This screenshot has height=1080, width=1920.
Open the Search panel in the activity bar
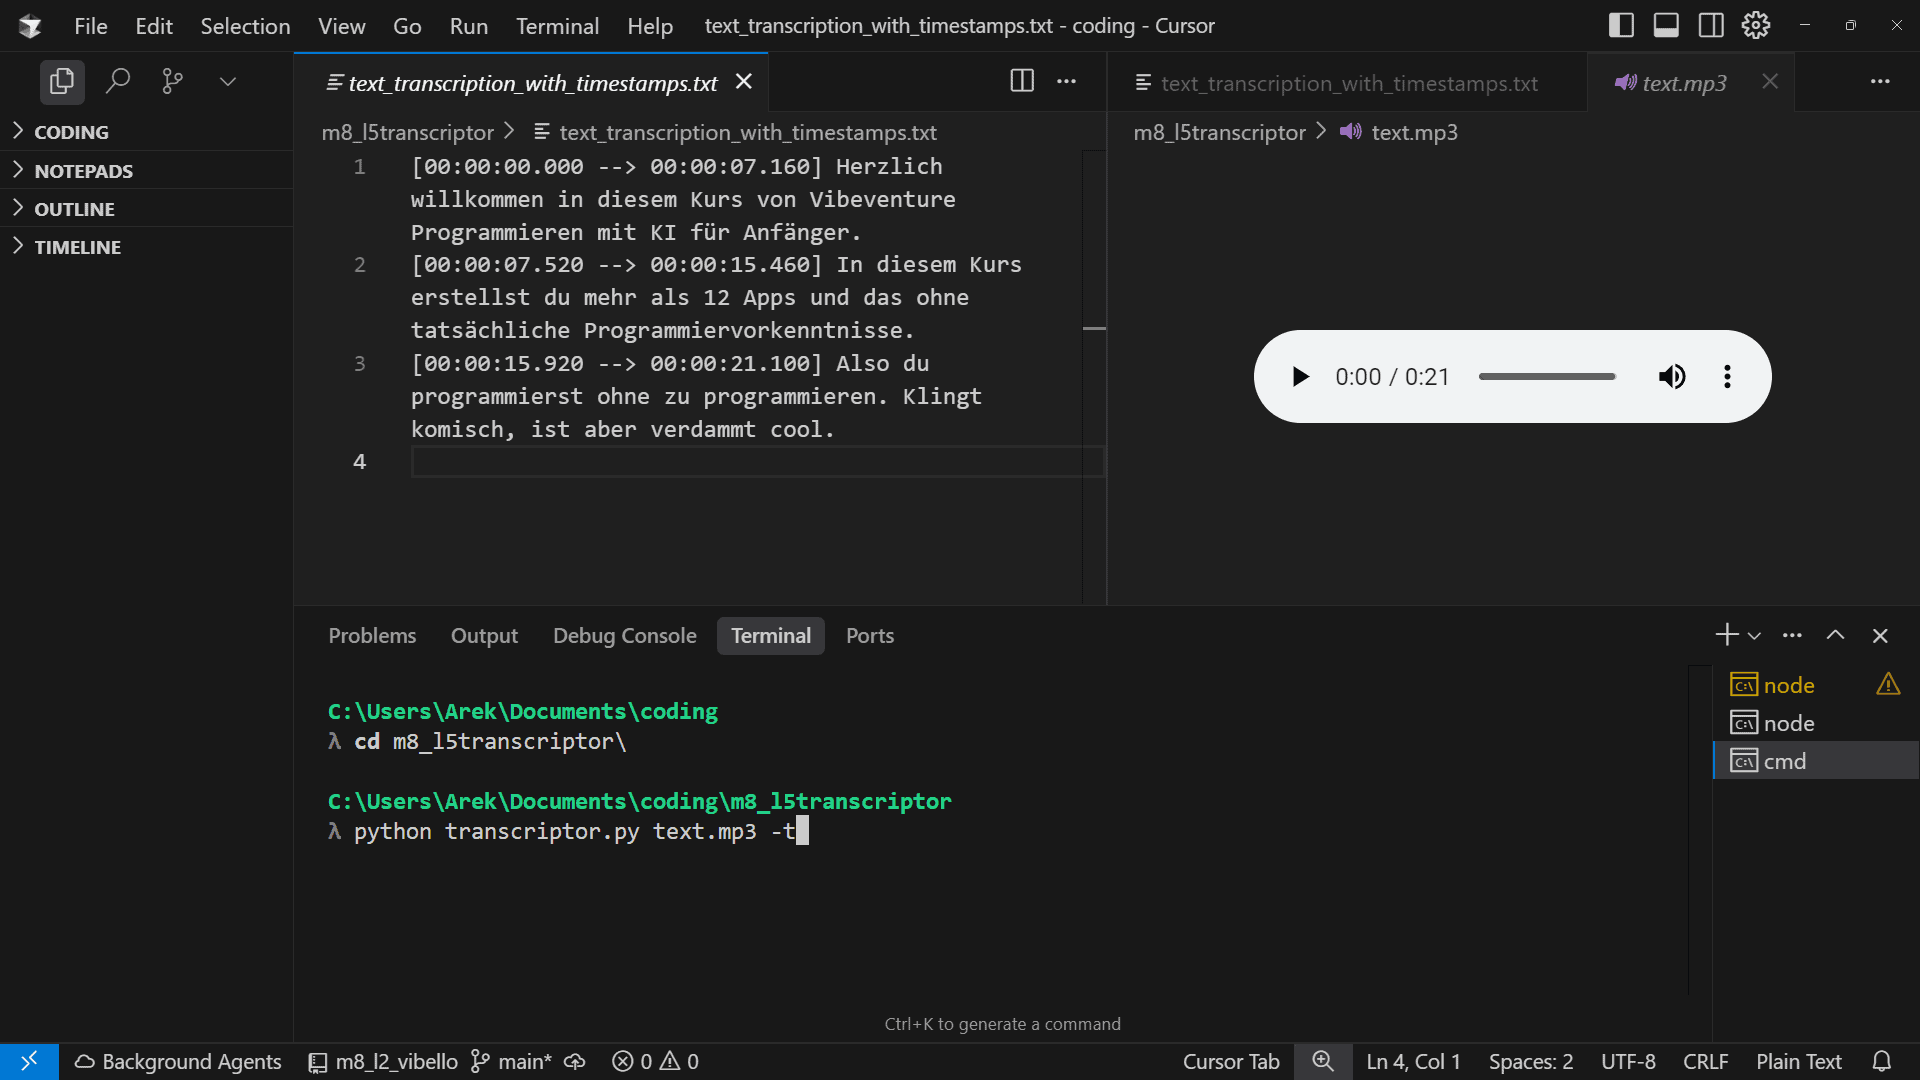click(x=117, y=81)
